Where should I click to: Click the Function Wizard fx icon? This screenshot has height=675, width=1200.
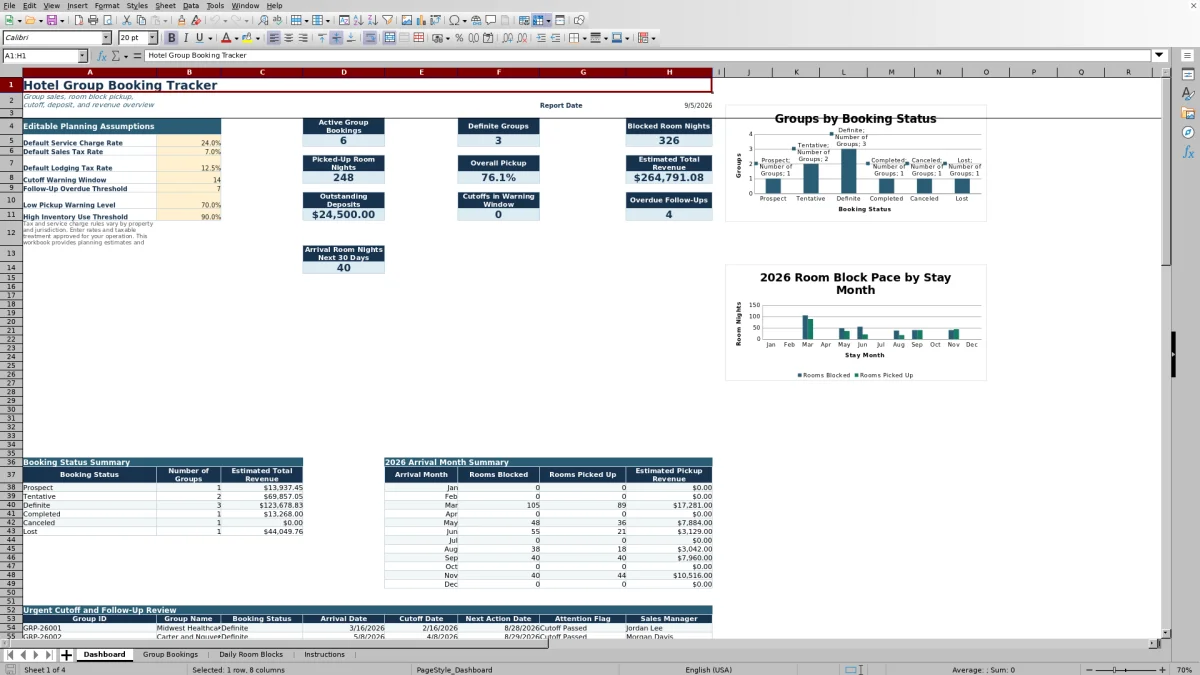pos(102,56)
